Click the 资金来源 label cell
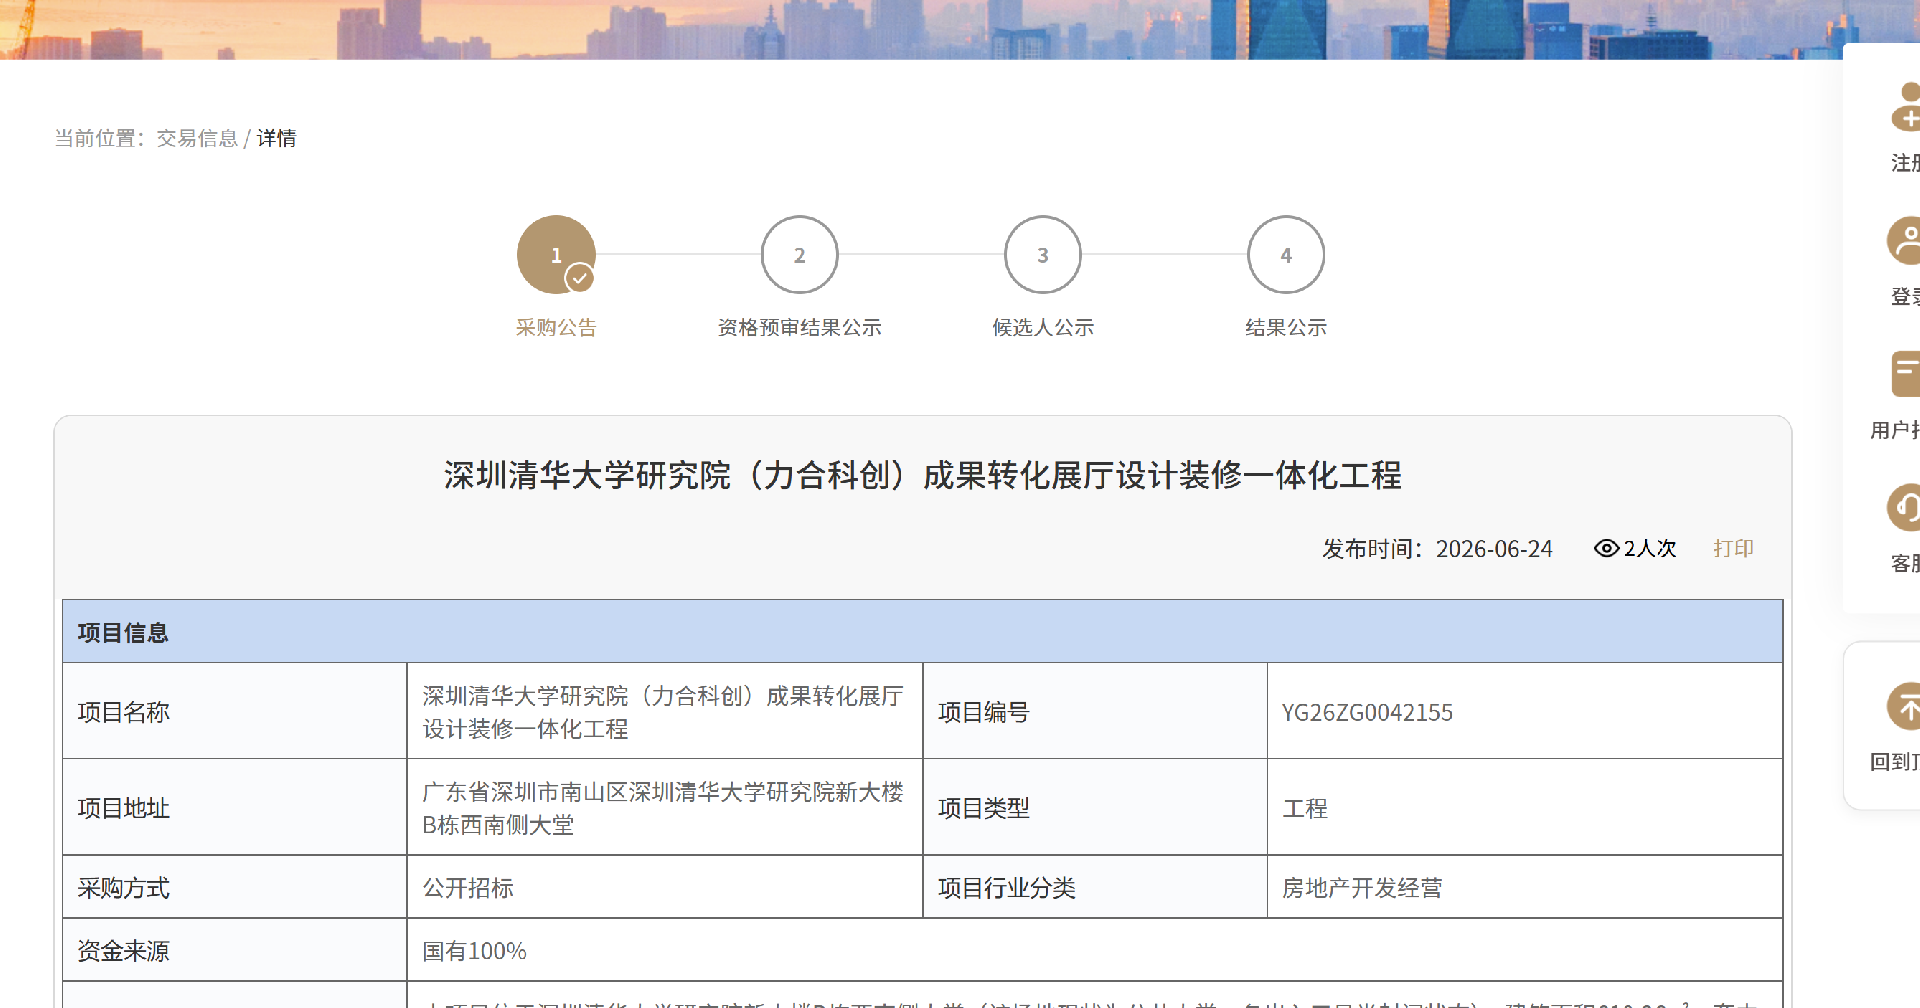This screenshot has width=1920, height=1008. point(235,950)
